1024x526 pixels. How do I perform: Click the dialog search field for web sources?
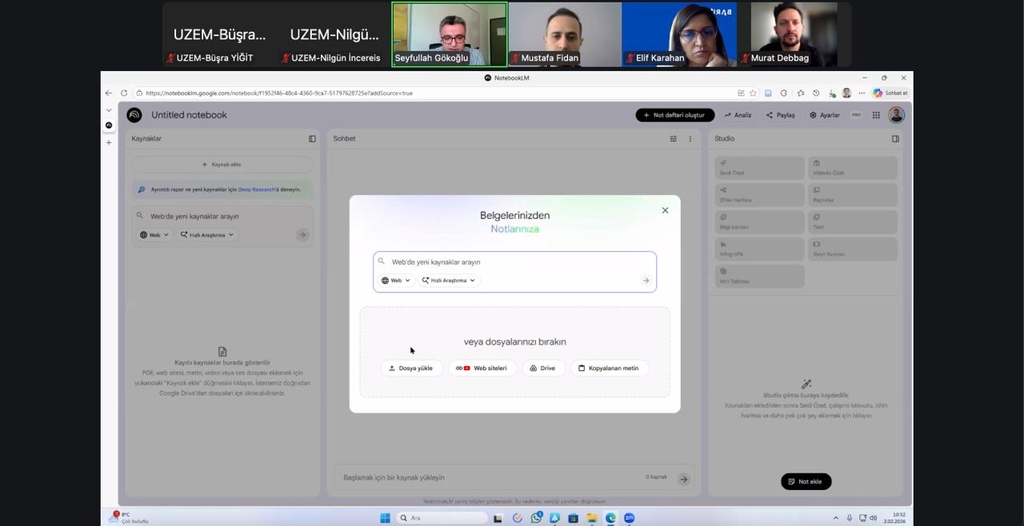[510, 262]
